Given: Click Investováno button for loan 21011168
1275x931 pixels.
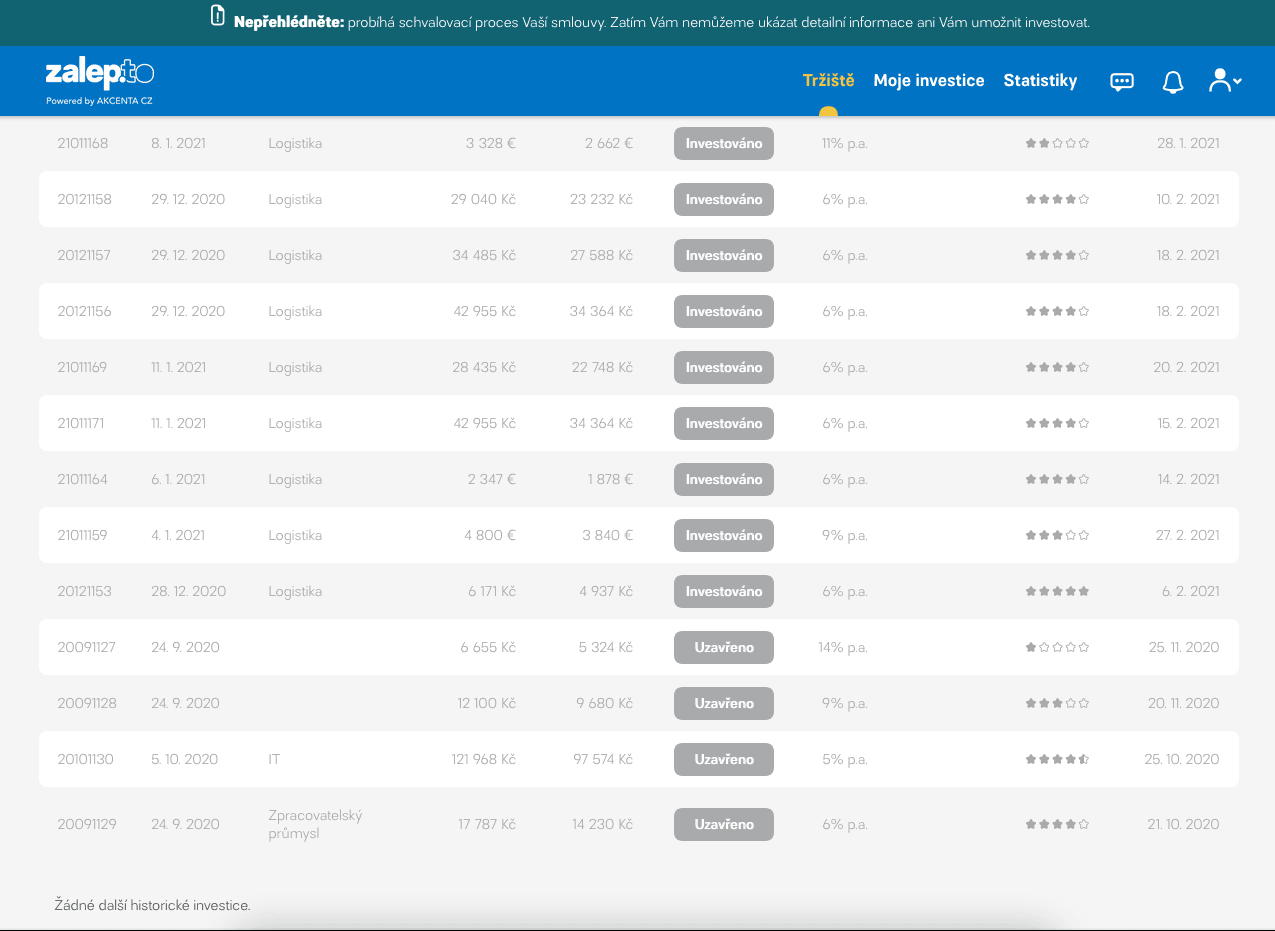Looking at the screenshot, I should tap(724, 143).
